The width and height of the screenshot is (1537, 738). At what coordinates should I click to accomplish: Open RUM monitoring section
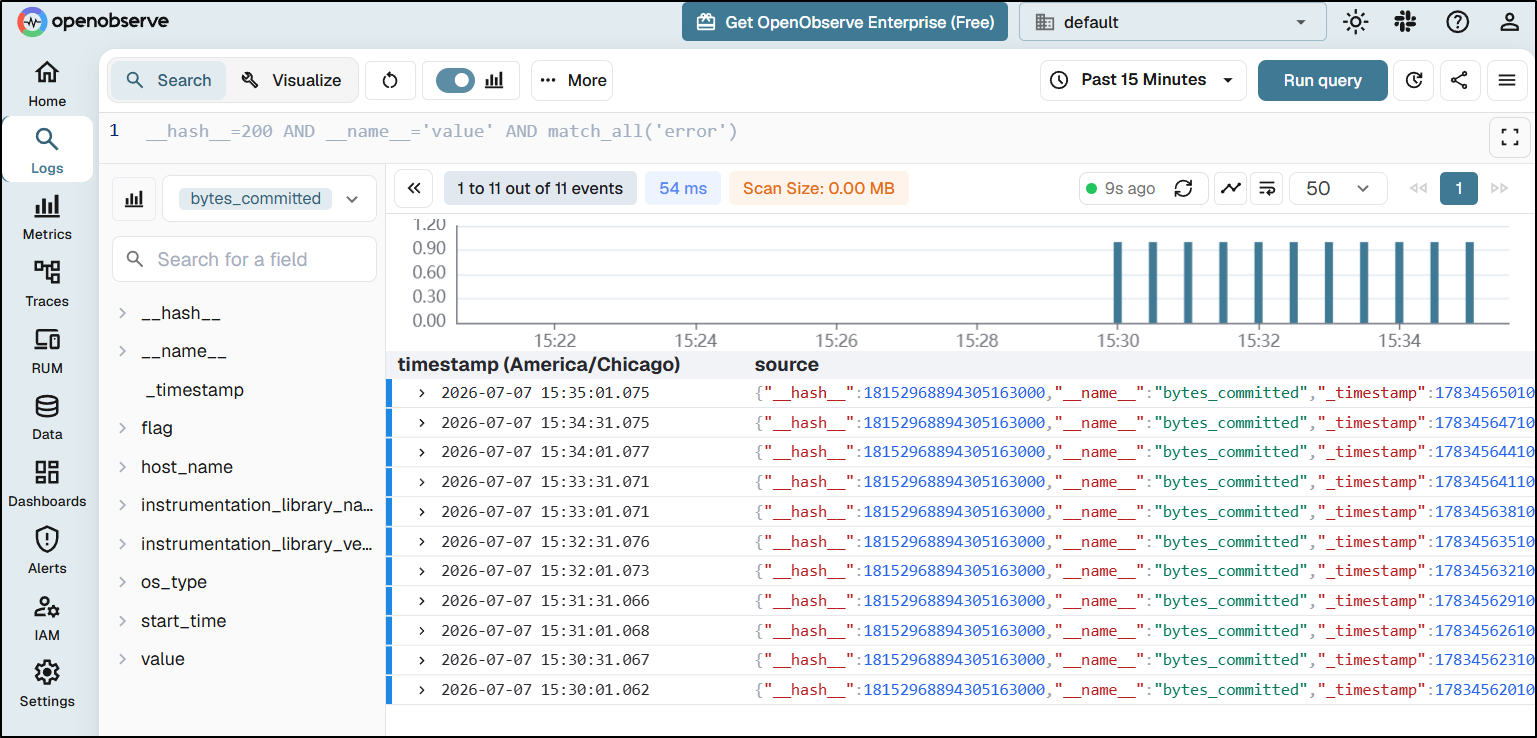pyautogui.click(x=47, y=351)
